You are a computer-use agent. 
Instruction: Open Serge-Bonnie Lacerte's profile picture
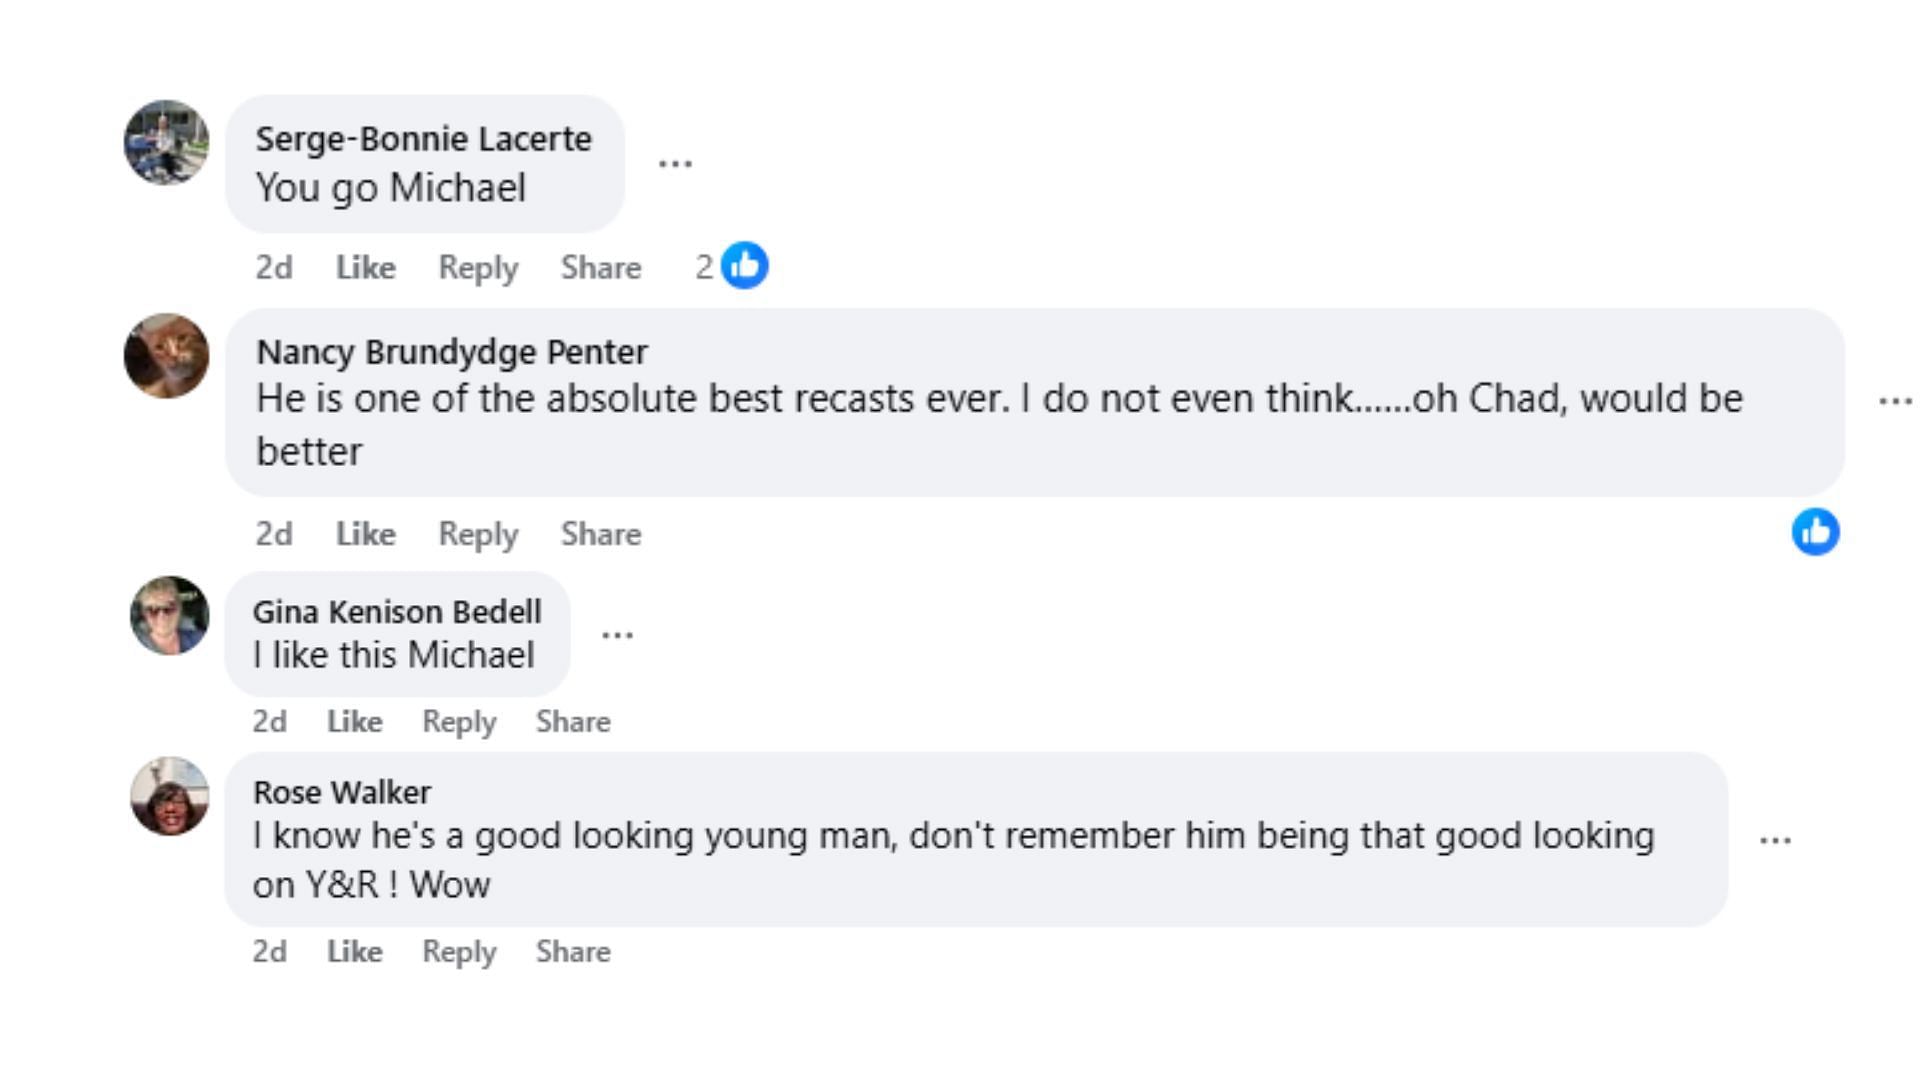click(x=166, y=142)
